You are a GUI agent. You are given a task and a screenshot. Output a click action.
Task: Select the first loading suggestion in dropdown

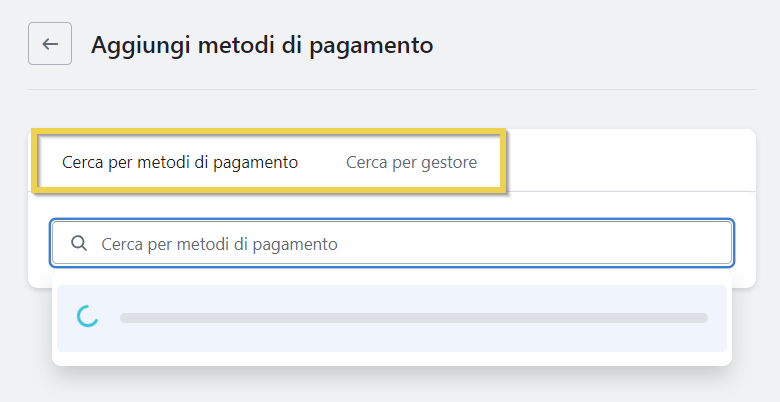[x=392, y=318]
